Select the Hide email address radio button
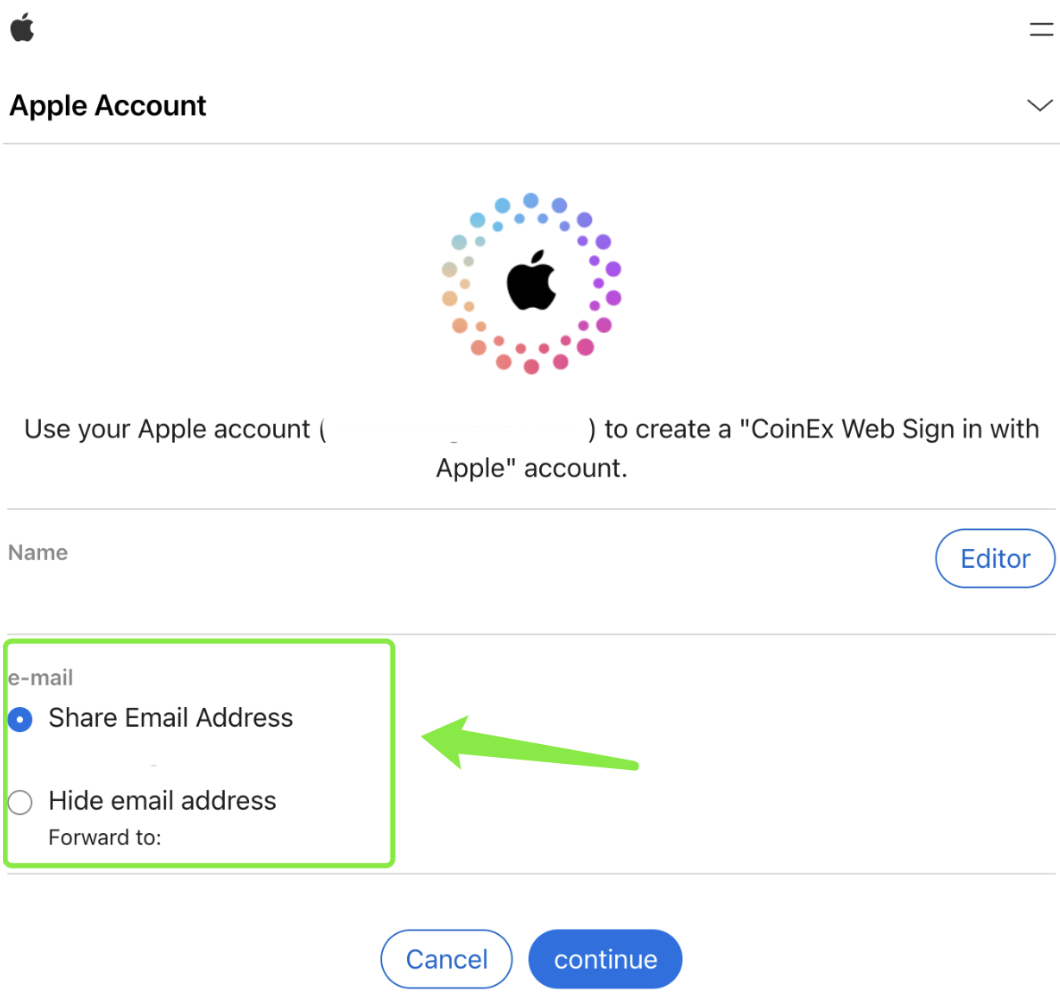1060x992 pixels. [x=20, y=802]
